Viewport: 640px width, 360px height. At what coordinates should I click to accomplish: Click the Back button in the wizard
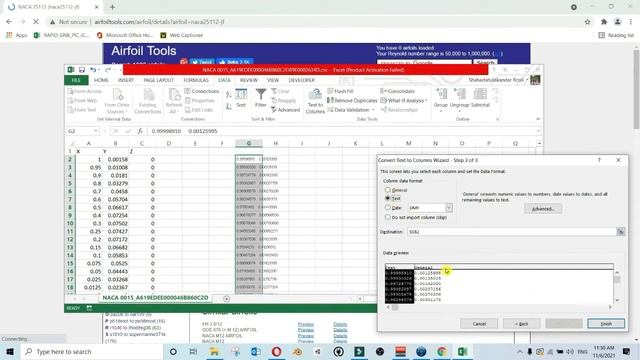click(522, 324)
